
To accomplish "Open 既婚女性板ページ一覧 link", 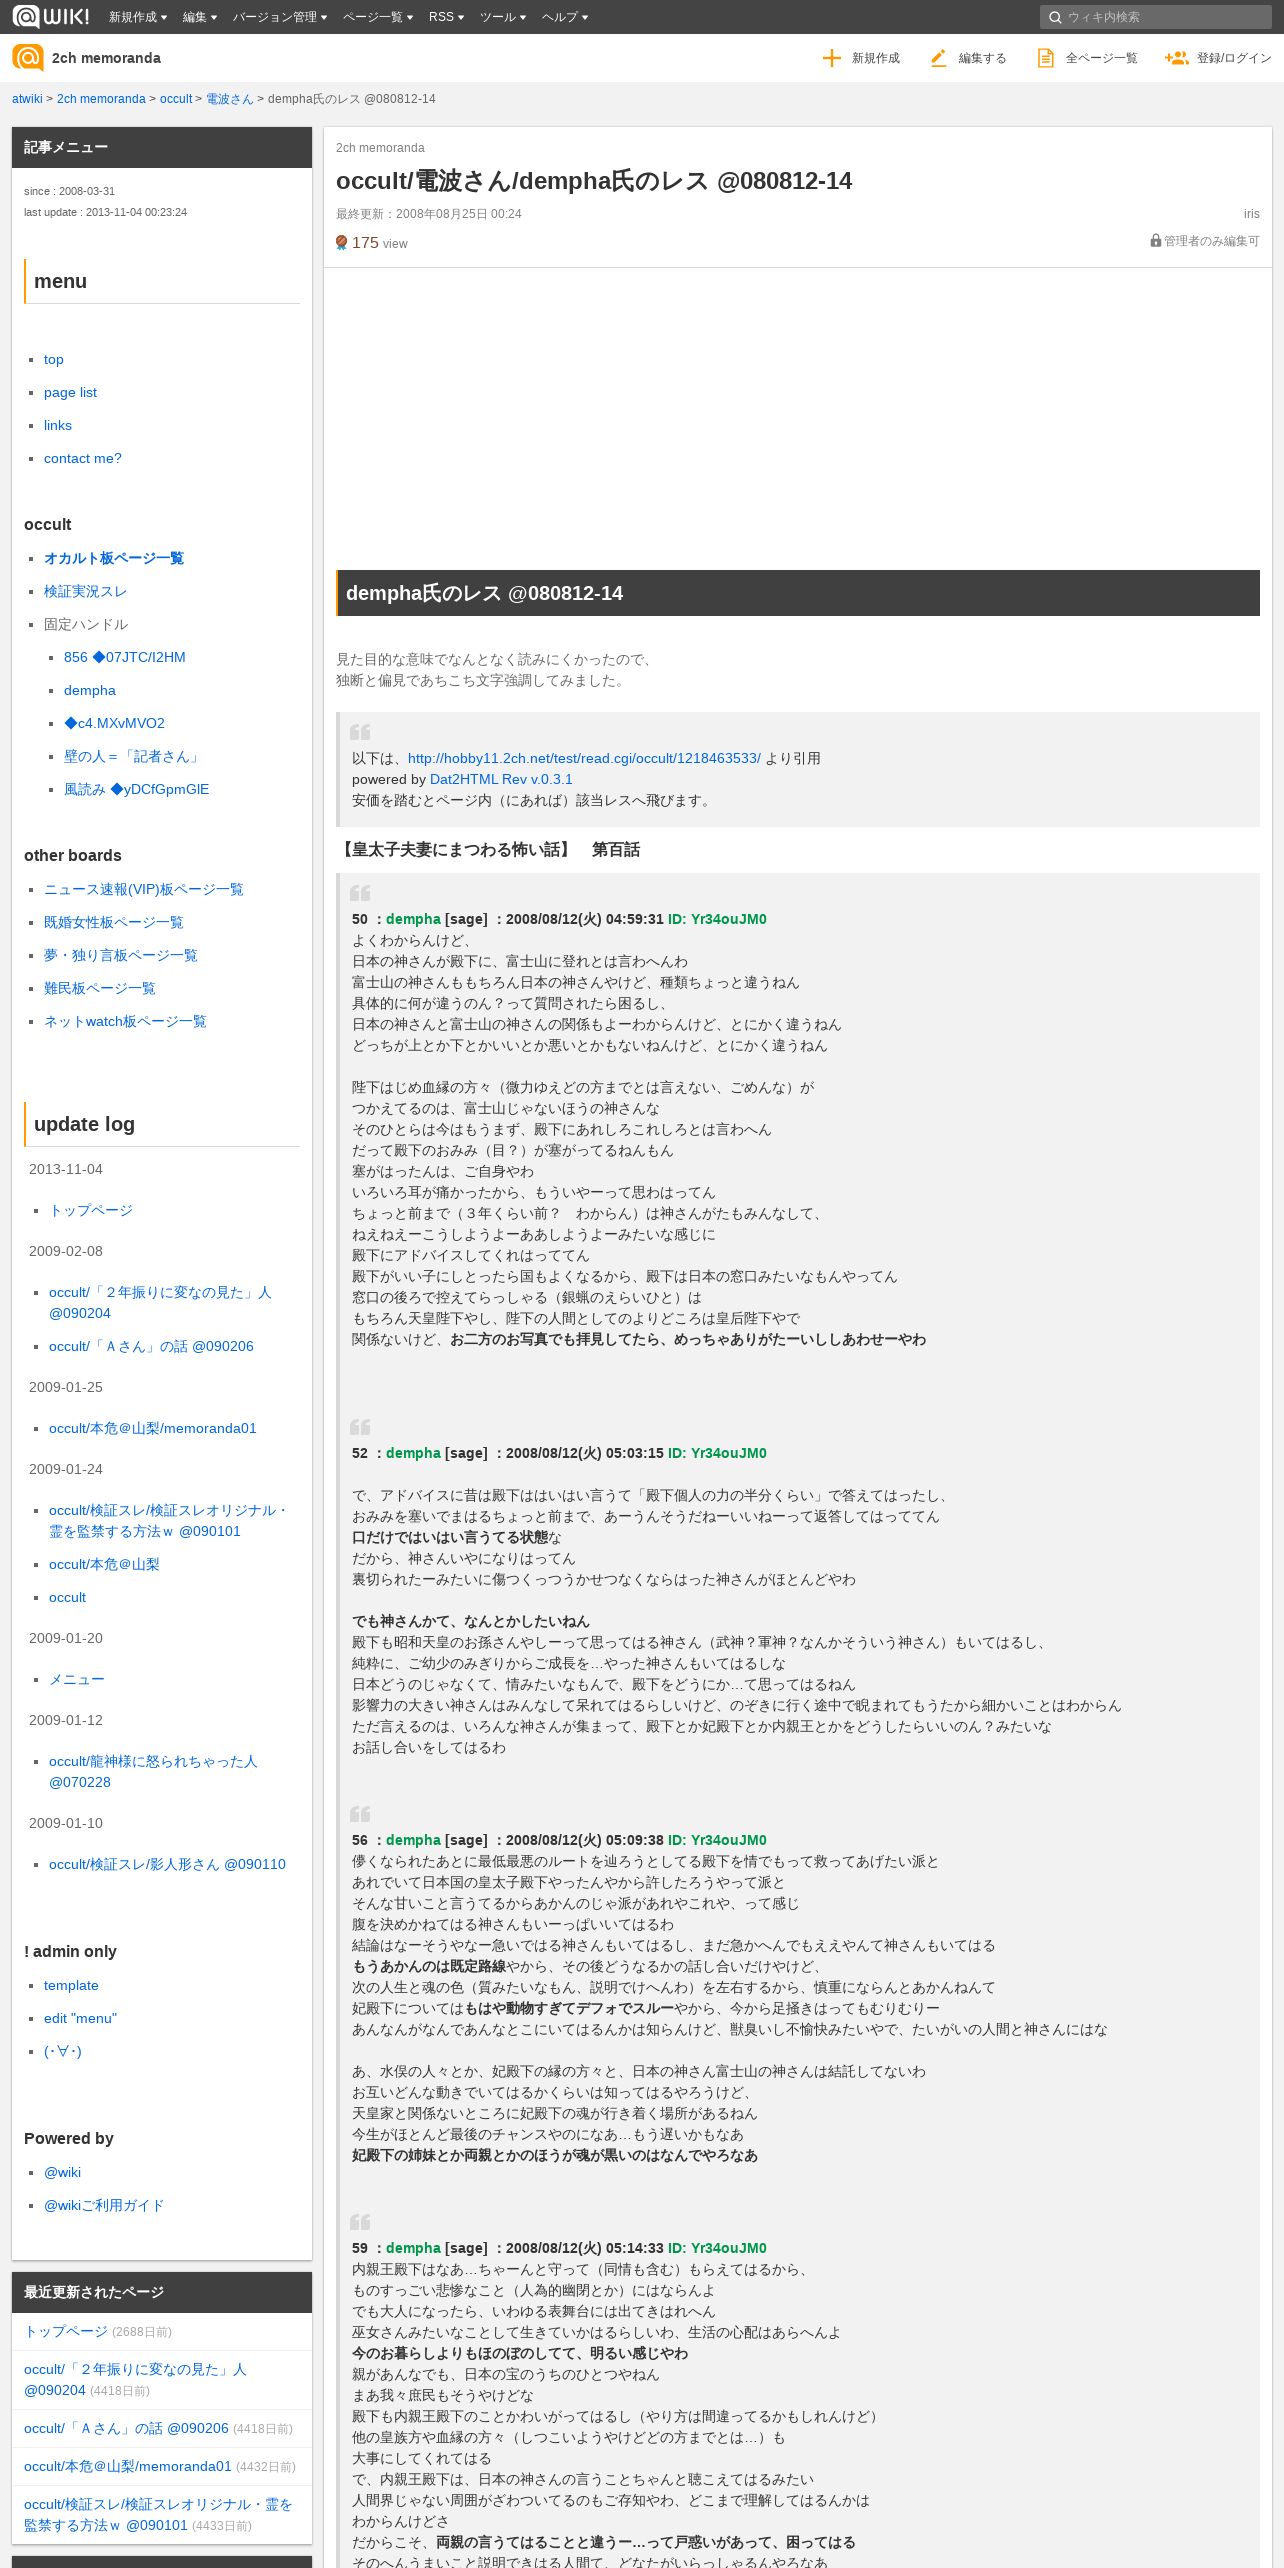I will (x=114, y=922).
